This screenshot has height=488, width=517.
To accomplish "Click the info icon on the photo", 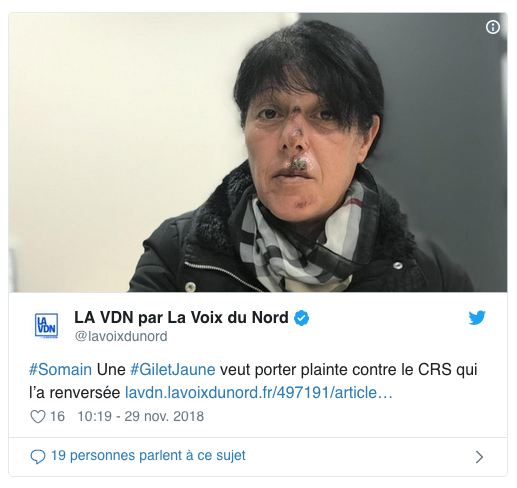I will click(493, 27).
